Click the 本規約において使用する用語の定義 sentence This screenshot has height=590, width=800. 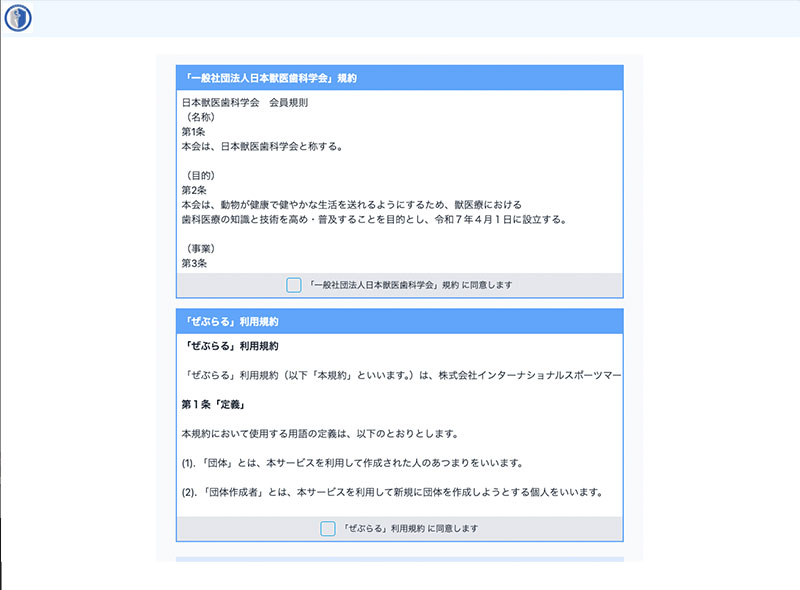coord(320,434)
